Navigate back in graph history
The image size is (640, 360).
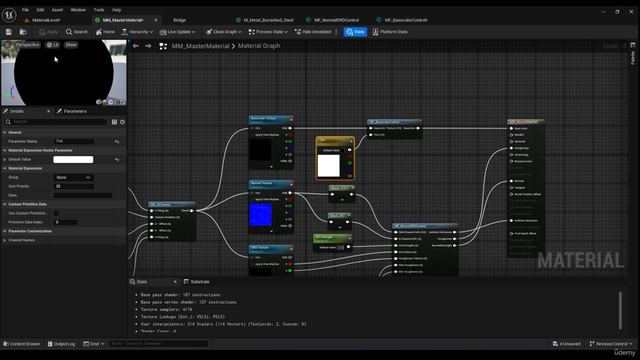pyautogui.click(x=136, y=46)
